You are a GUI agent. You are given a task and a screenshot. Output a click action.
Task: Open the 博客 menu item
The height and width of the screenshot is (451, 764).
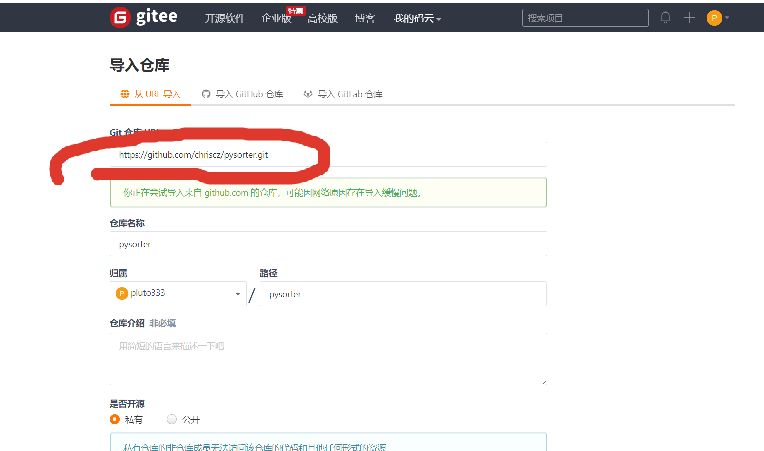pos(364,18)
